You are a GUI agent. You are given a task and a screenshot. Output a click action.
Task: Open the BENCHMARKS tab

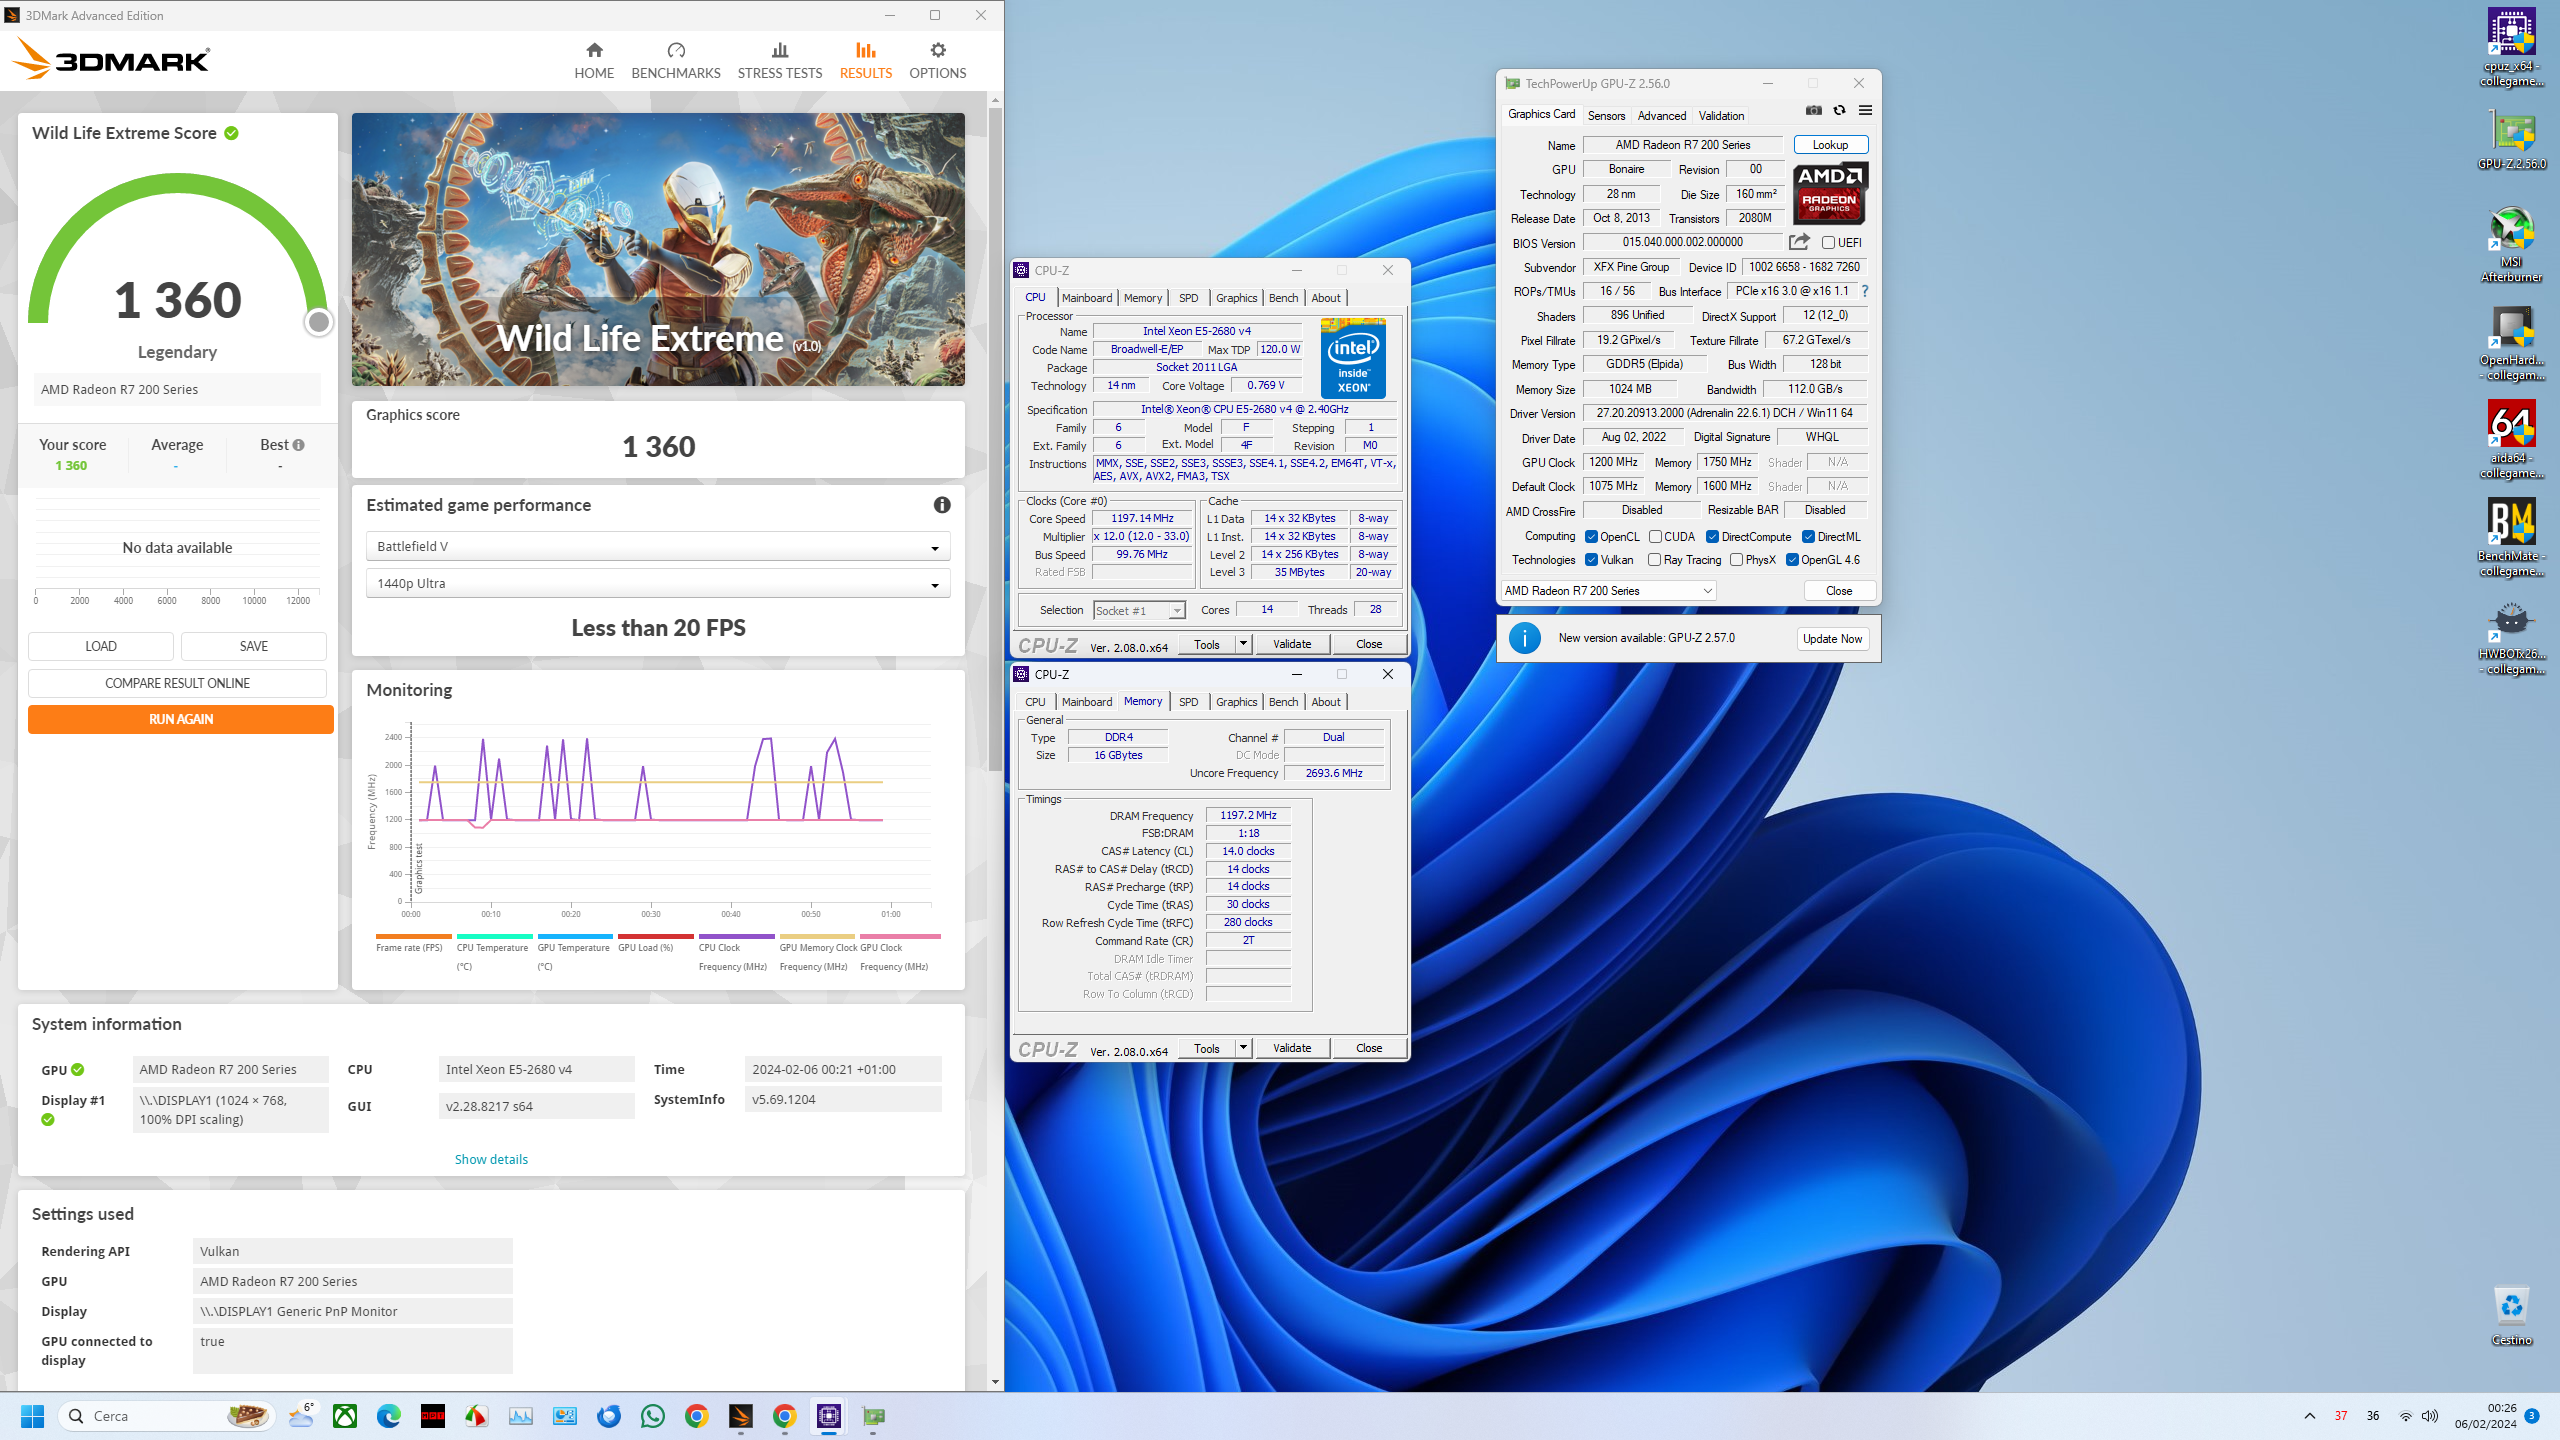(x=676, y=61)
